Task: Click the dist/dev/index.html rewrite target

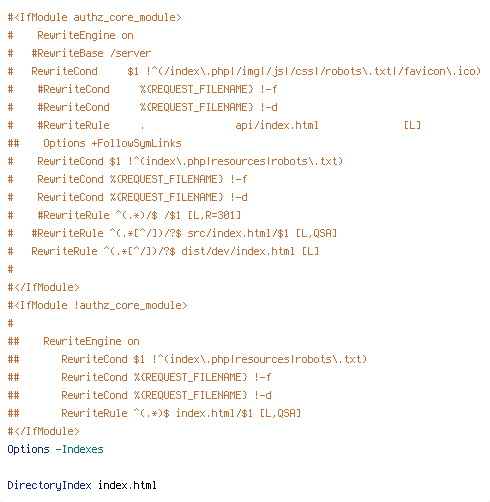Action: click(238, 251)
